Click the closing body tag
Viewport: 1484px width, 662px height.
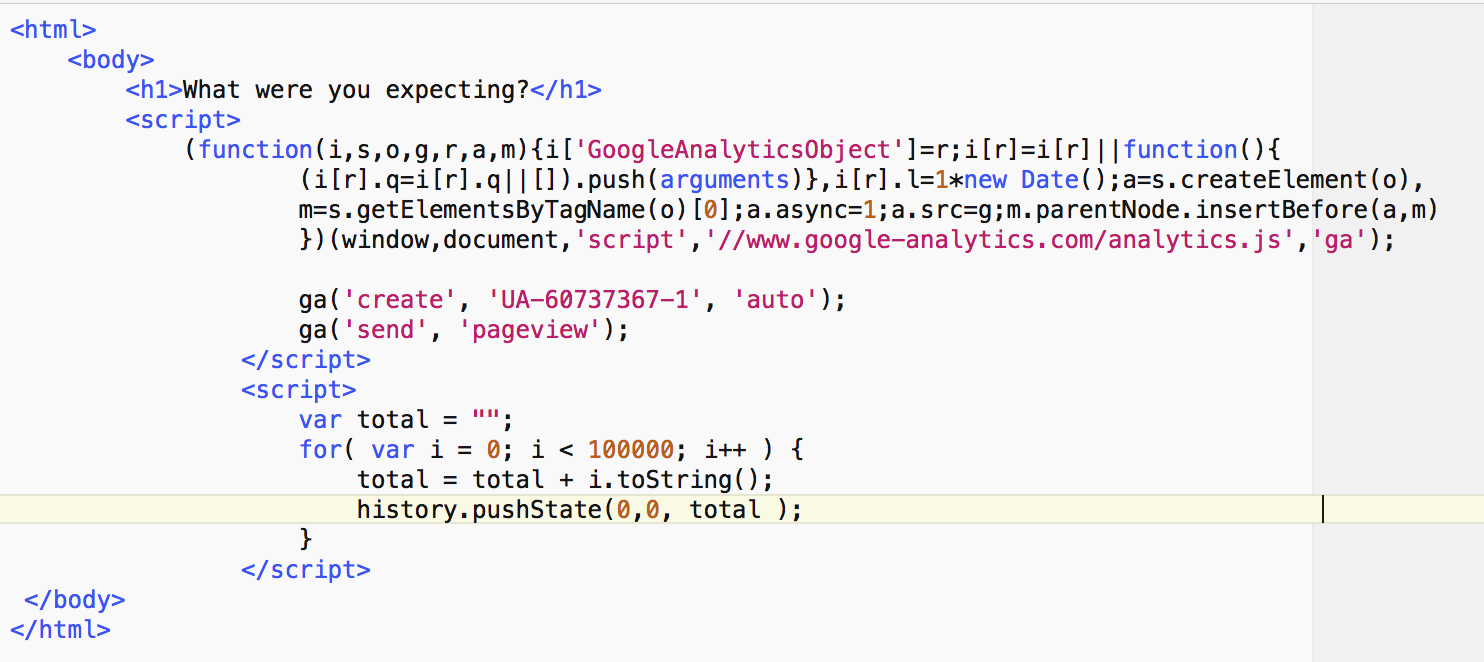point(75,600)
